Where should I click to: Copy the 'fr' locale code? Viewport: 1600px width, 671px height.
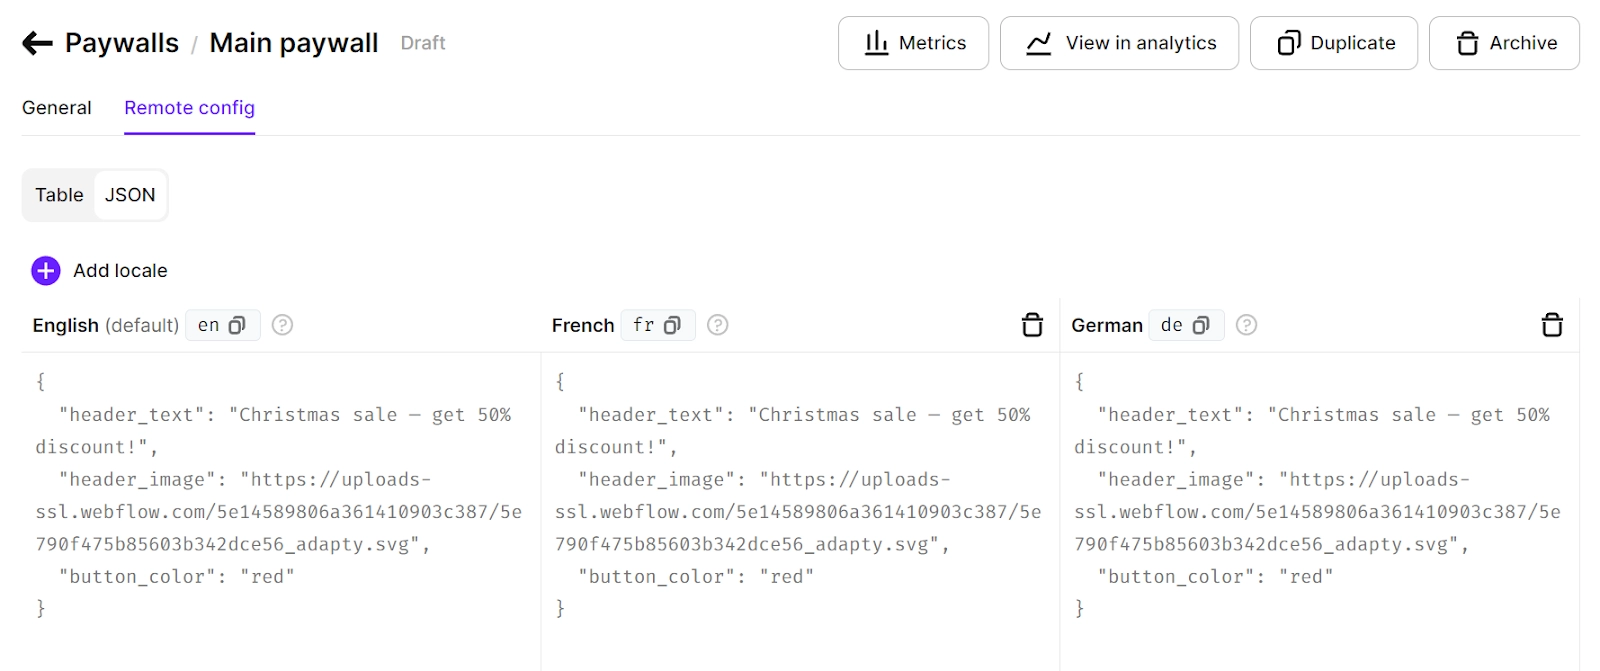[x=672, y=325]
